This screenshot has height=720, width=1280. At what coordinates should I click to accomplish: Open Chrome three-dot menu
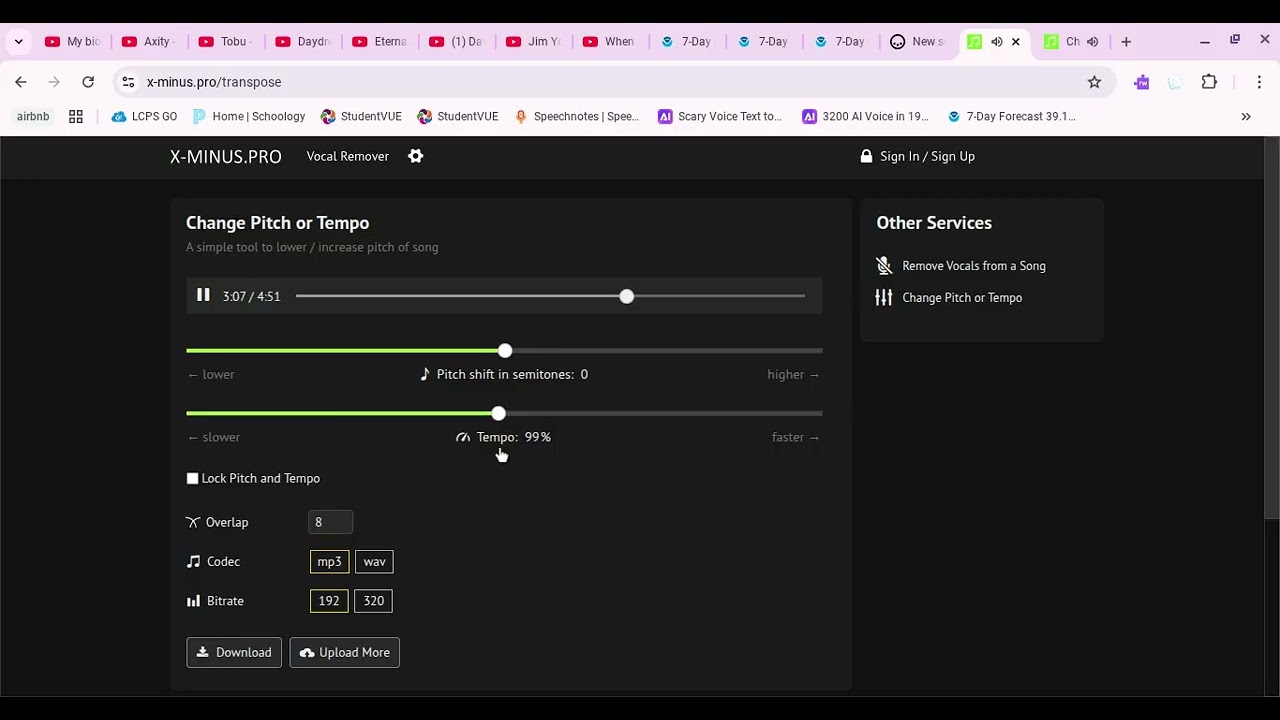point(1259,82)
